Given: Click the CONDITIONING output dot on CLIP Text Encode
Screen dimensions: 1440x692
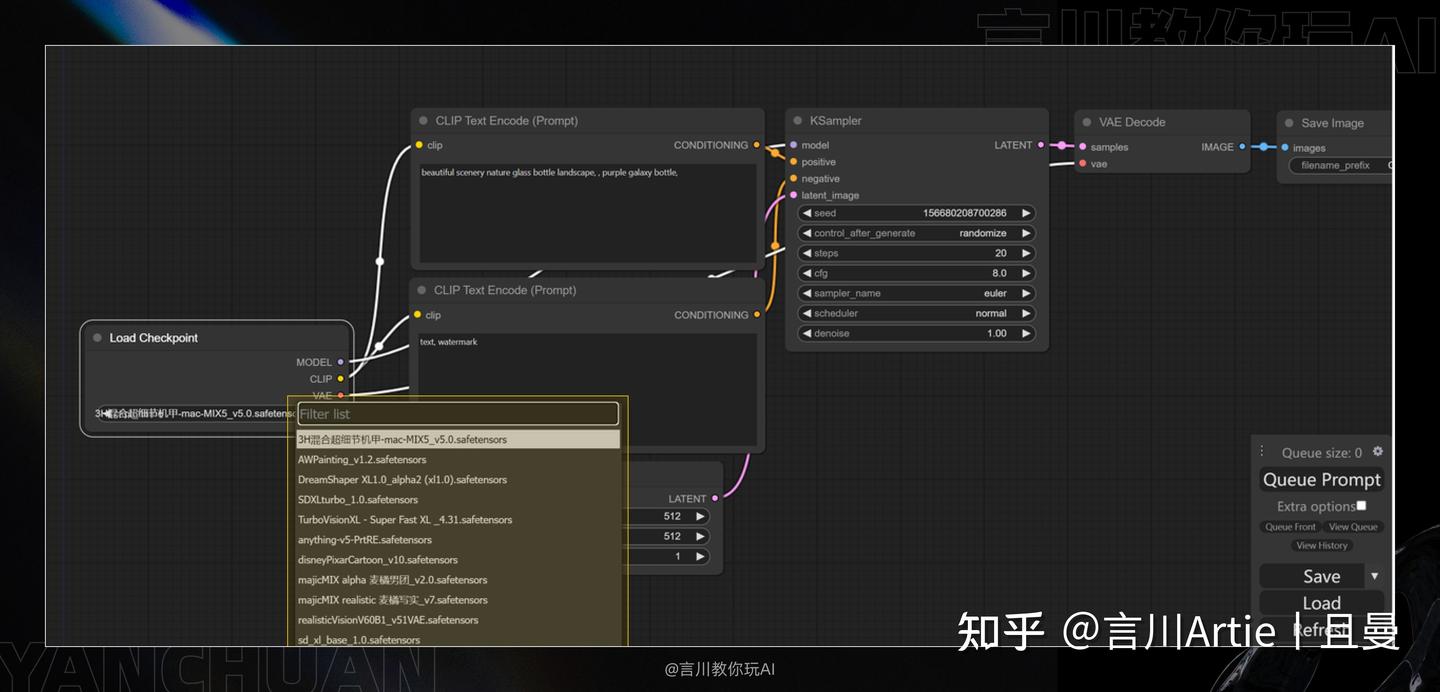Looking at the screenshot, I should 757,145.
